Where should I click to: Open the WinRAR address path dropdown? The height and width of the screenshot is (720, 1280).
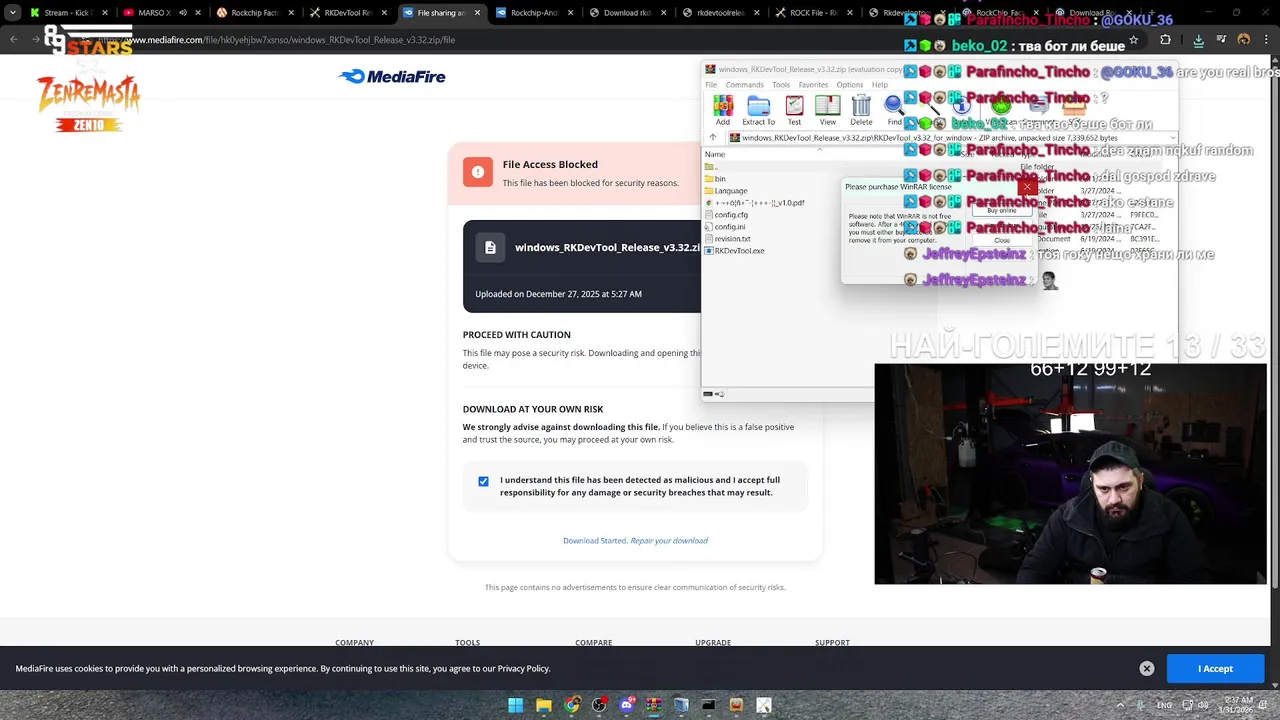1172,138
